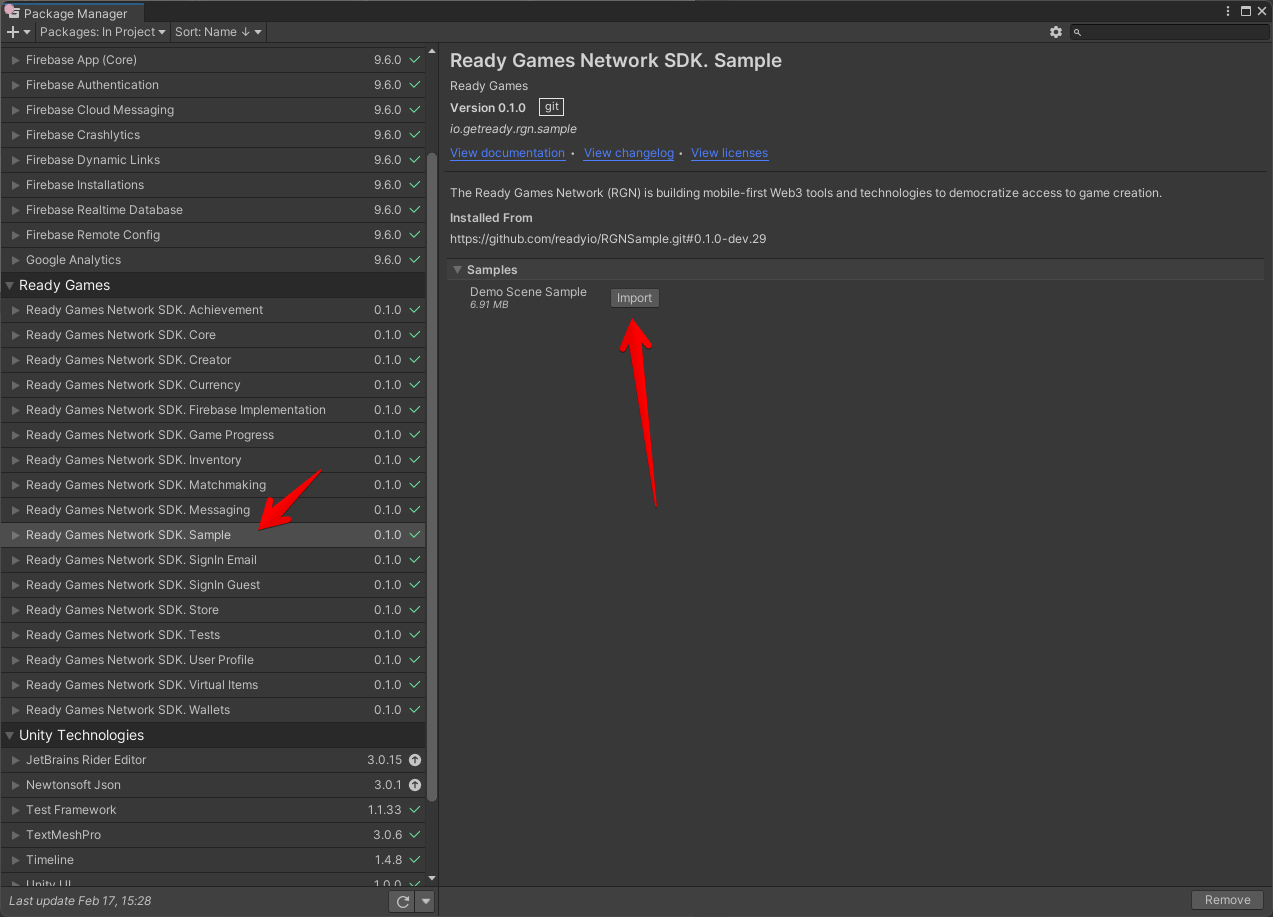The width and height of the screenshot is (1273, 917).
Task: Open the Sort: Name dropdown
Action: [218, 32]
